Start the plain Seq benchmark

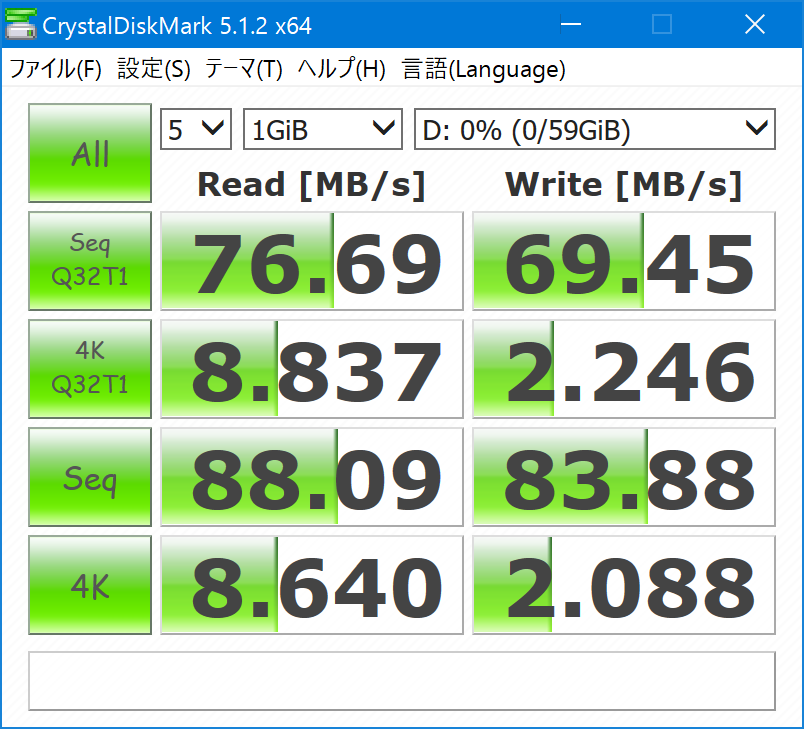point(90,477)
